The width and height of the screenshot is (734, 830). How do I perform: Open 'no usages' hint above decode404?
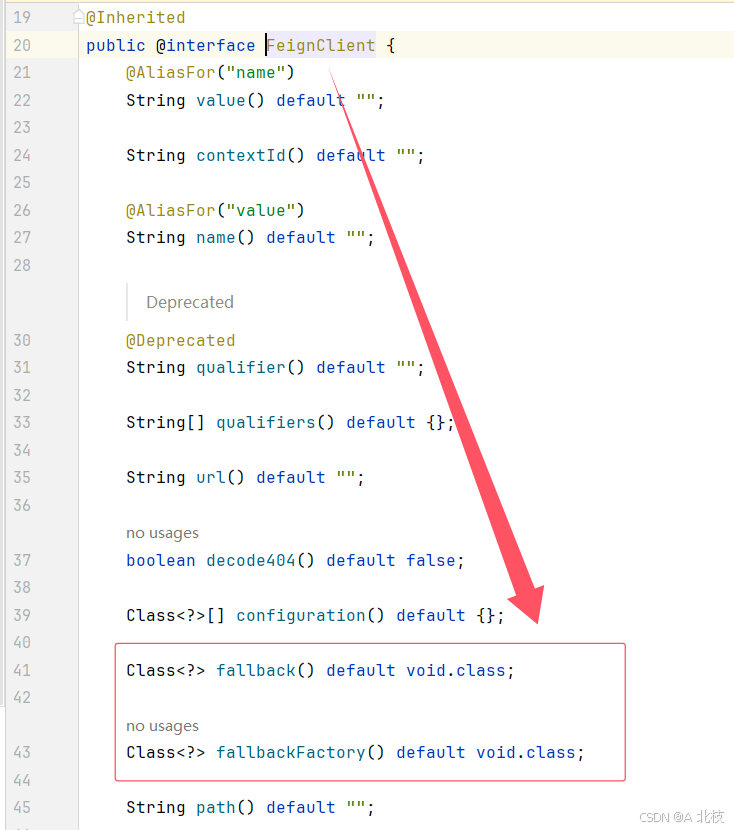pos(162,533)
